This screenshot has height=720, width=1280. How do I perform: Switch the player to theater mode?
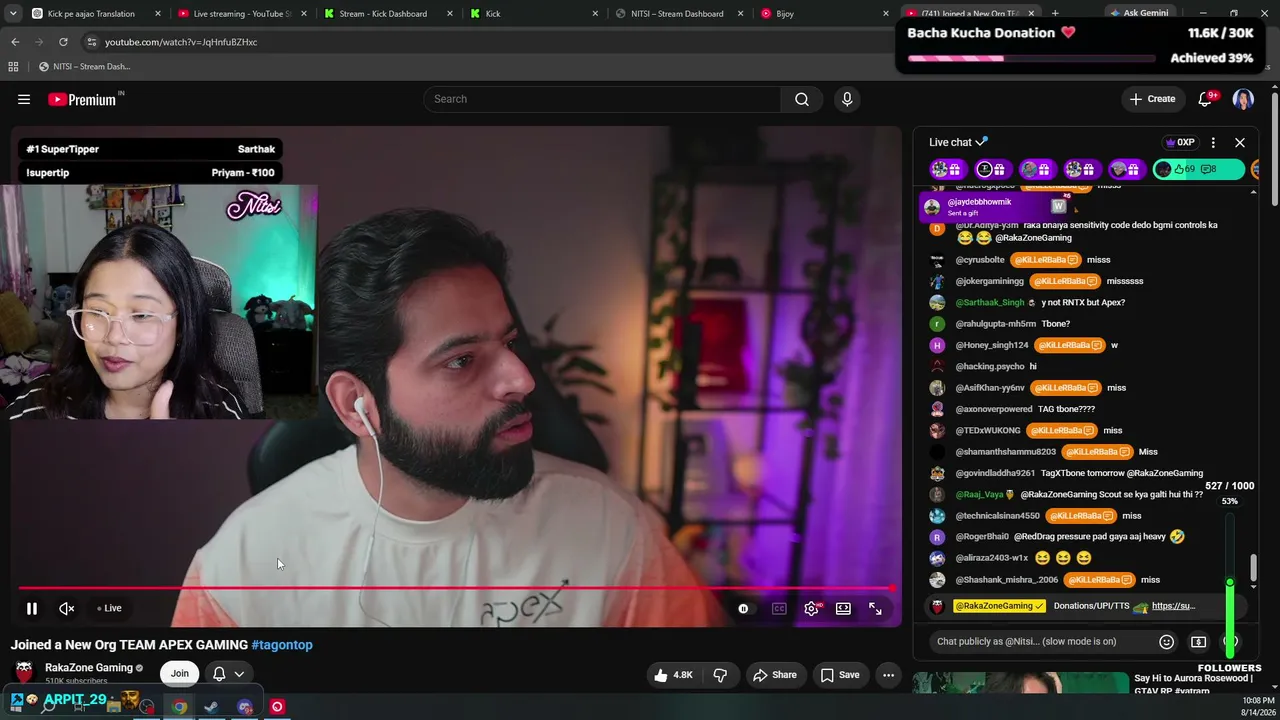843,608
